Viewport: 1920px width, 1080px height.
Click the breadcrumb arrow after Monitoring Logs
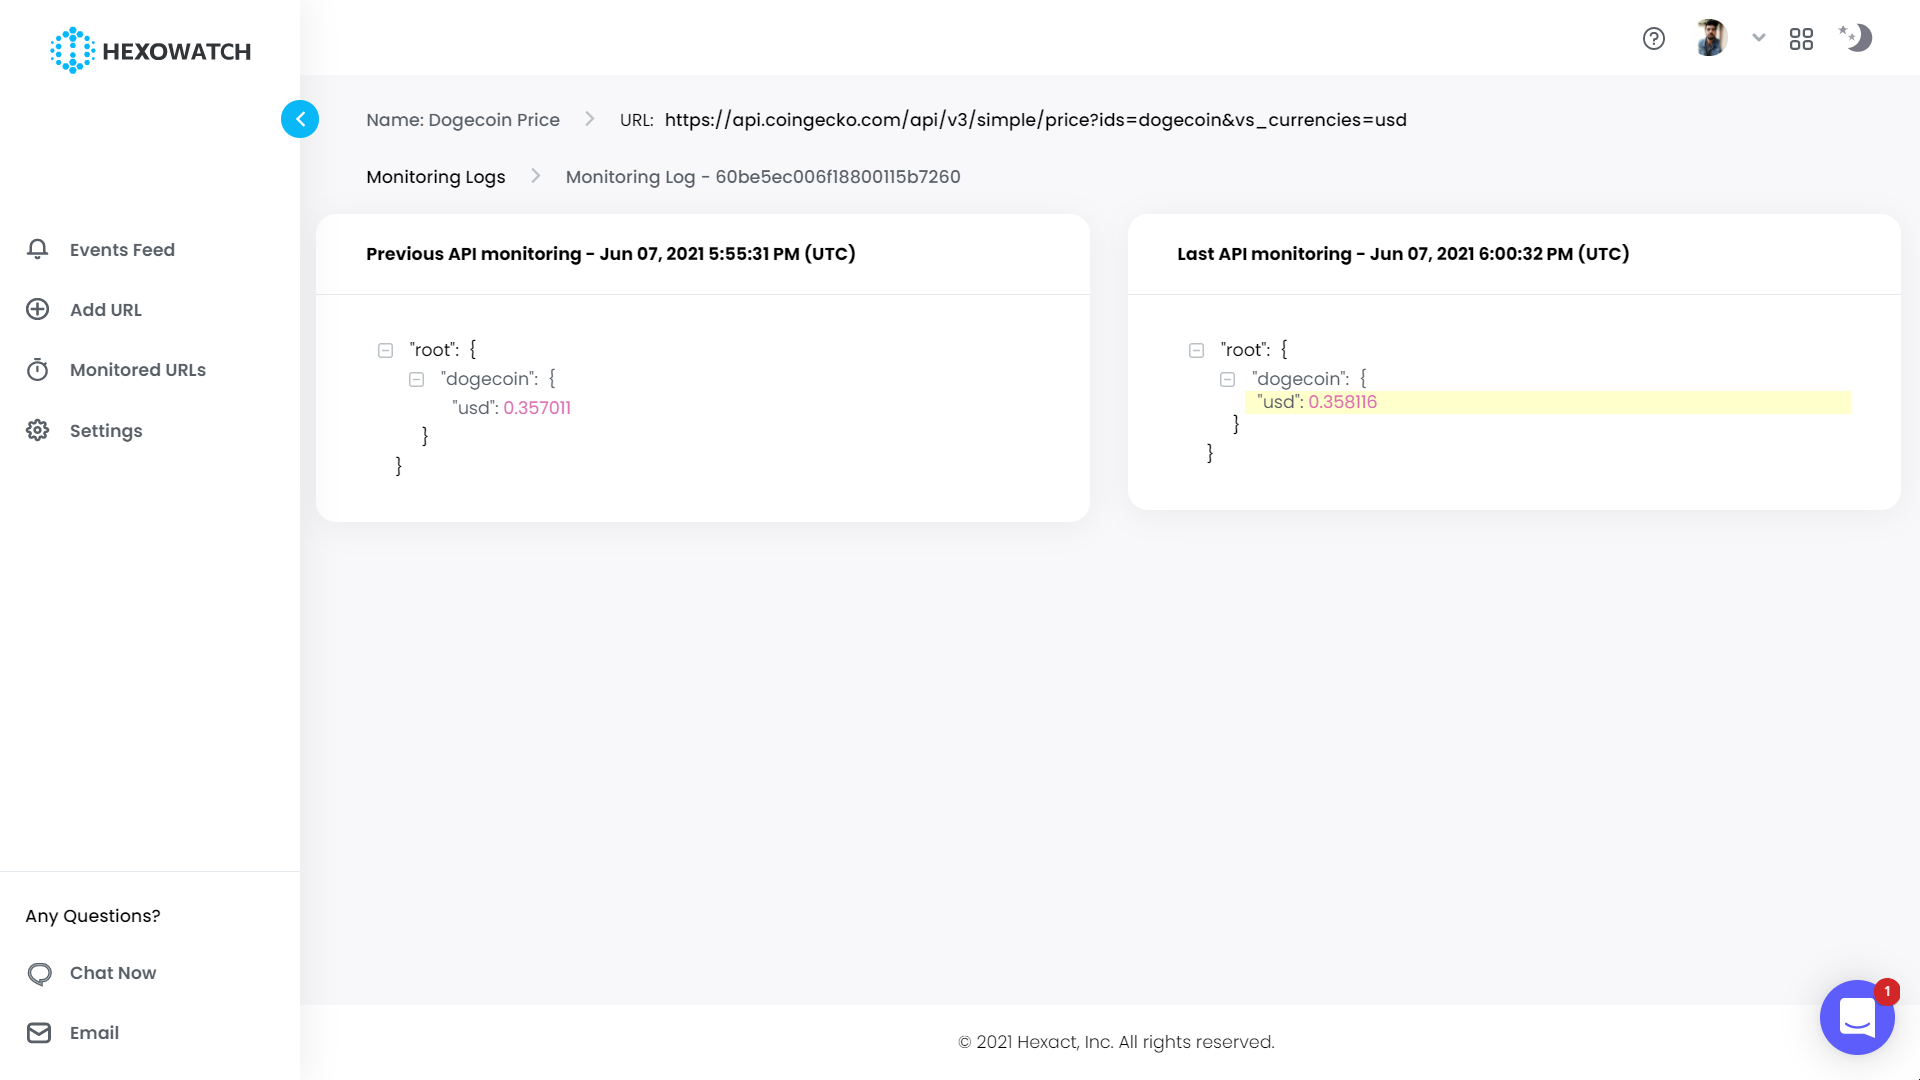[536, 176]
